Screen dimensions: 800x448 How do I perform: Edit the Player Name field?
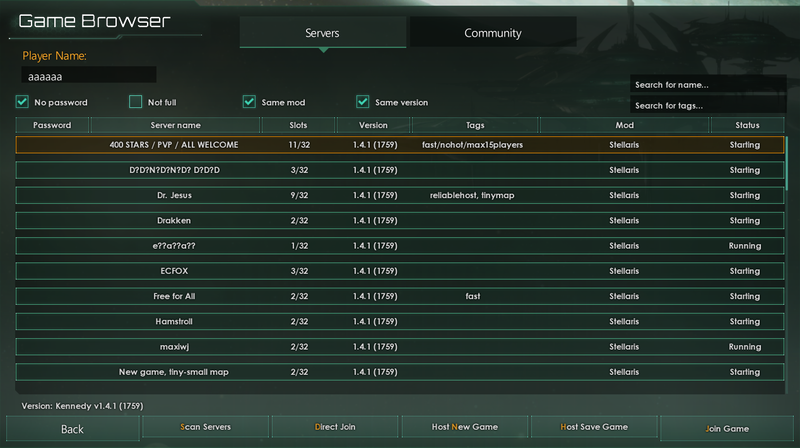pos(89,76)
